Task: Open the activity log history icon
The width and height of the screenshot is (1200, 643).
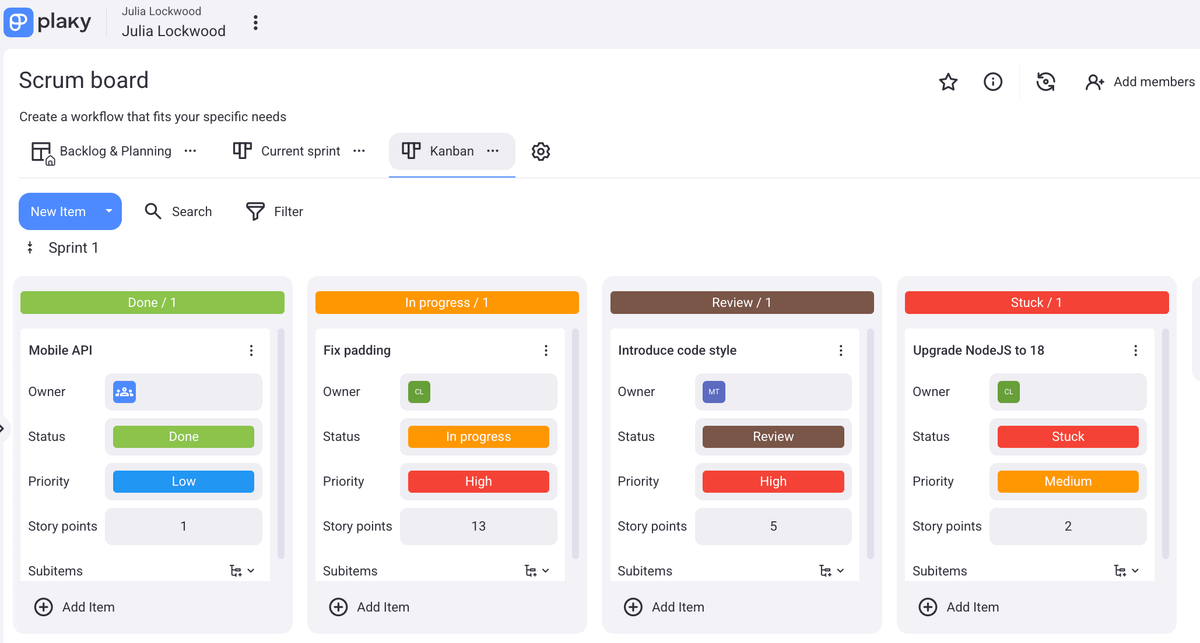Action: 1046,82
